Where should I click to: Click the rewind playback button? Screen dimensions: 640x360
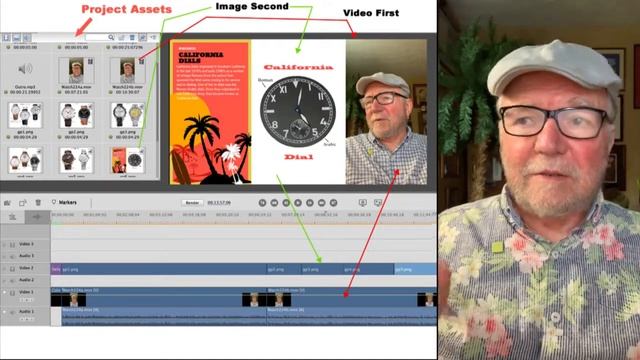click(274, 203)
